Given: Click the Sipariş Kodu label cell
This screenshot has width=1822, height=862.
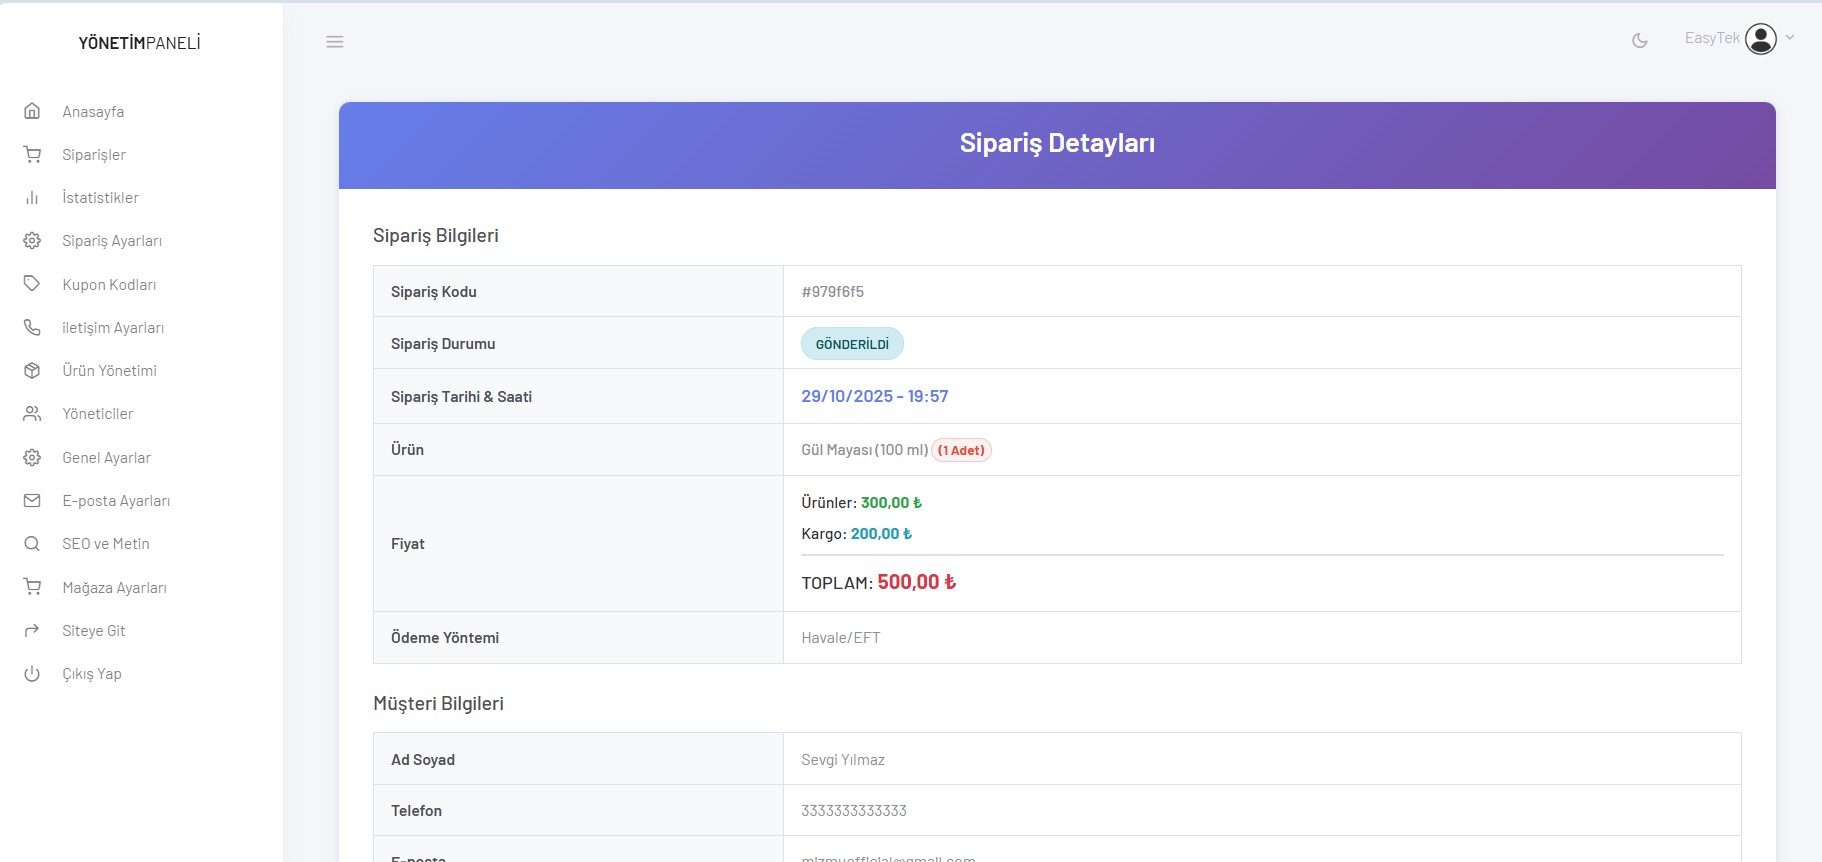Looking at the screenshot, I should [578, 292].
